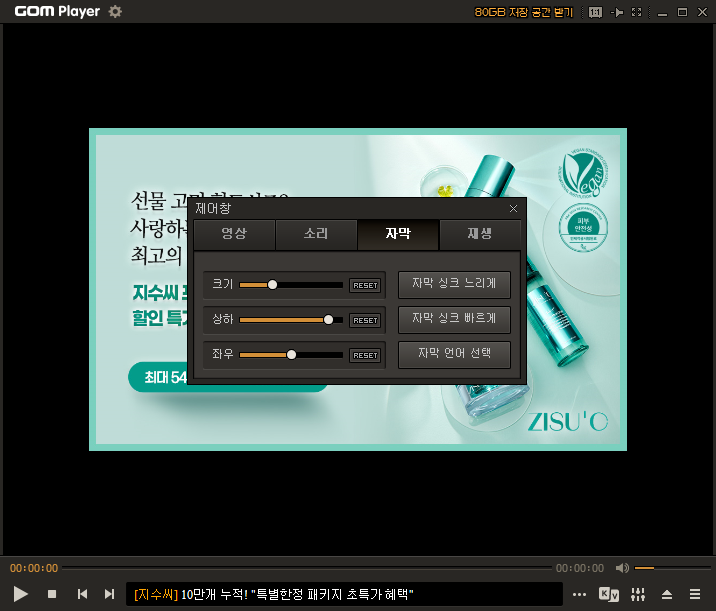The image size is (716, 611).
Task: Open the playlist menu icon
Action: (695, 594)
